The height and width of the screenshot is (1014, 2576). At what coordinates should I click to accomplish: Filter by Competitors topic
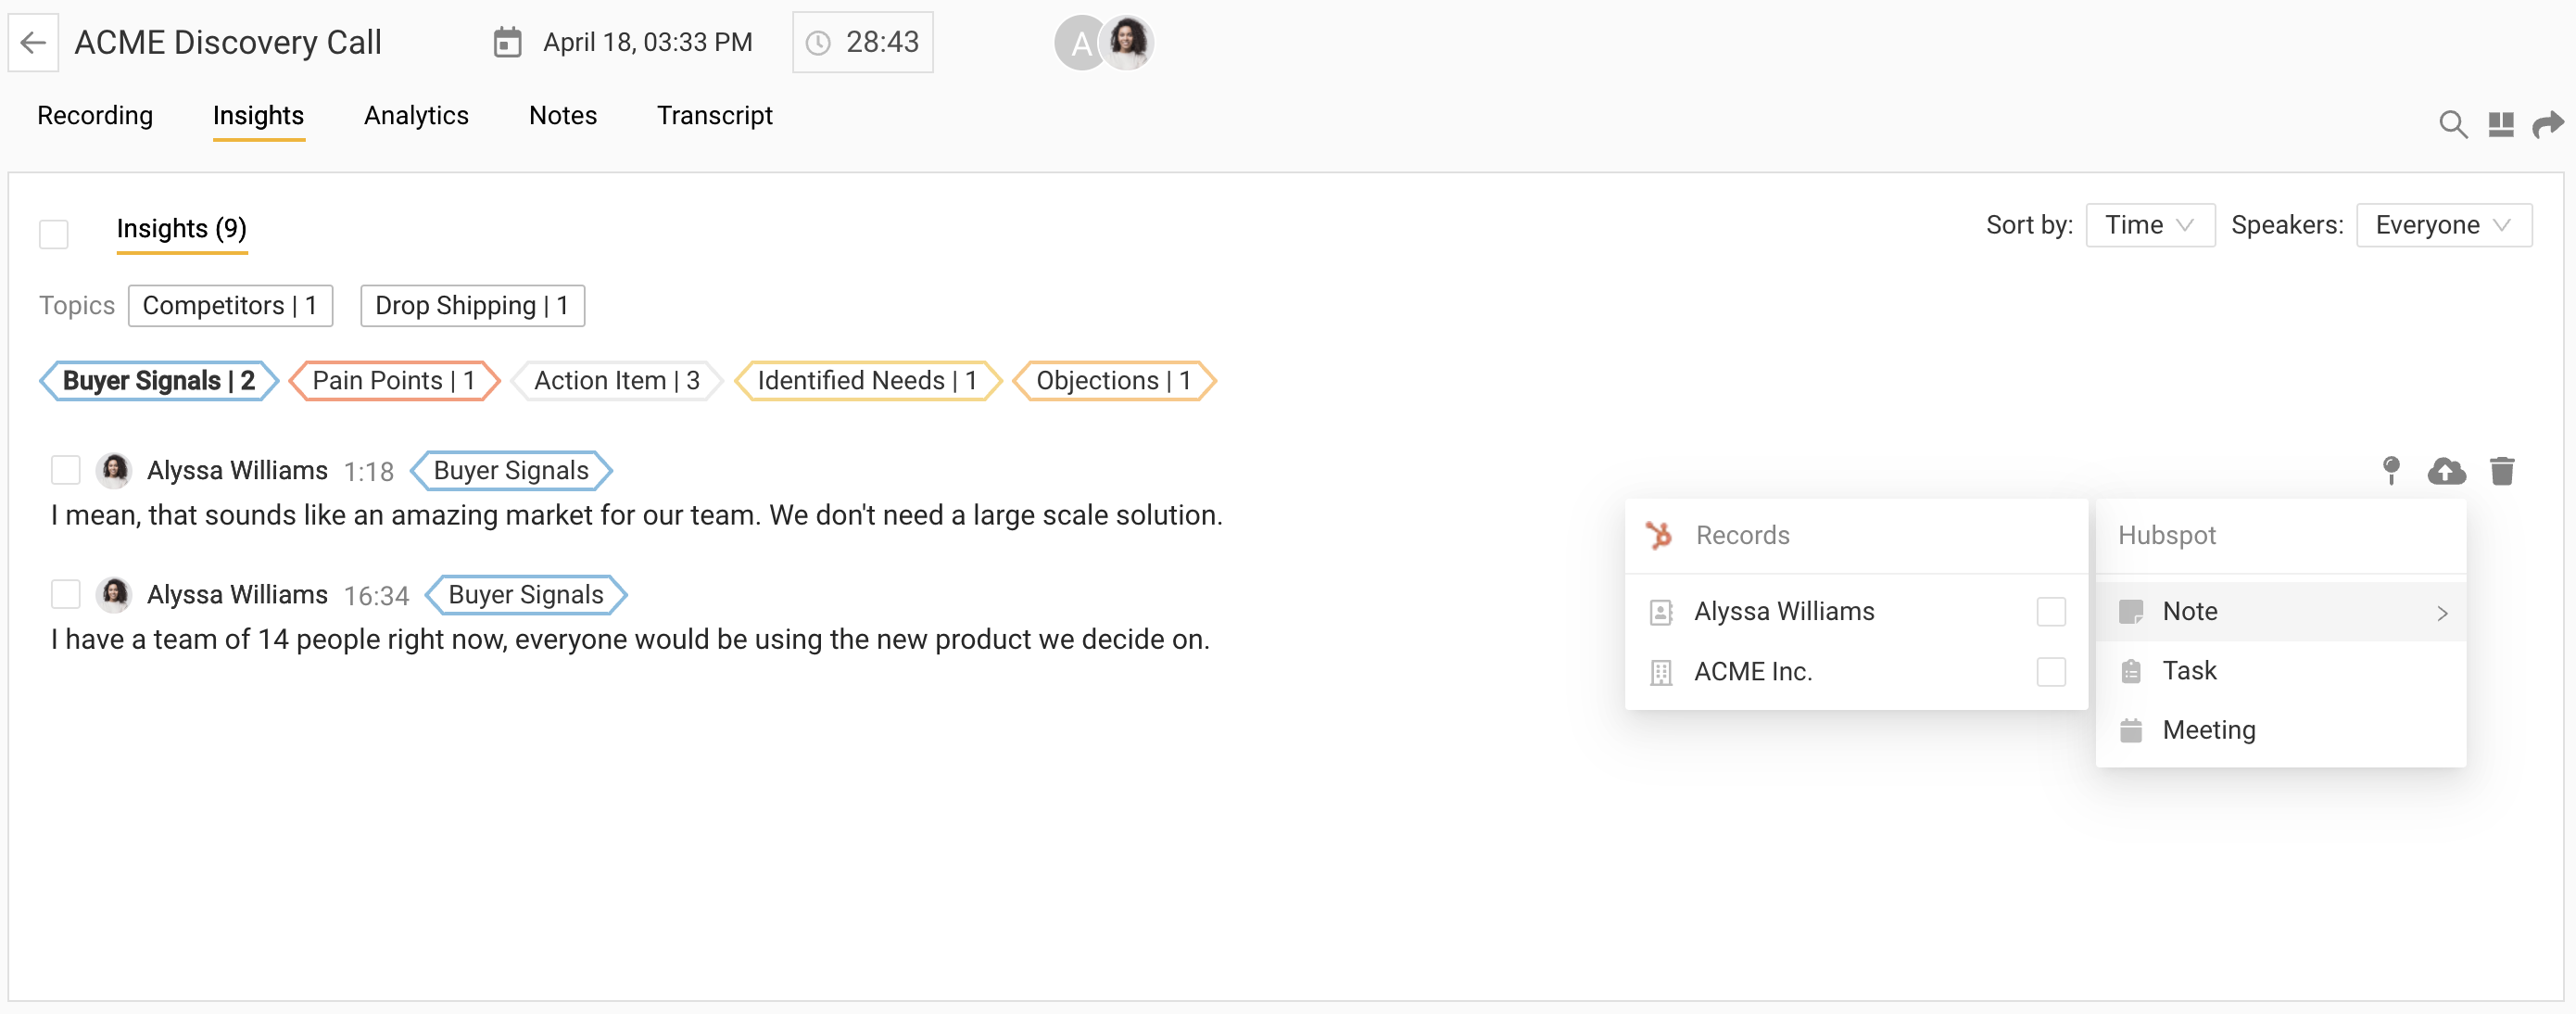point(230,305)
